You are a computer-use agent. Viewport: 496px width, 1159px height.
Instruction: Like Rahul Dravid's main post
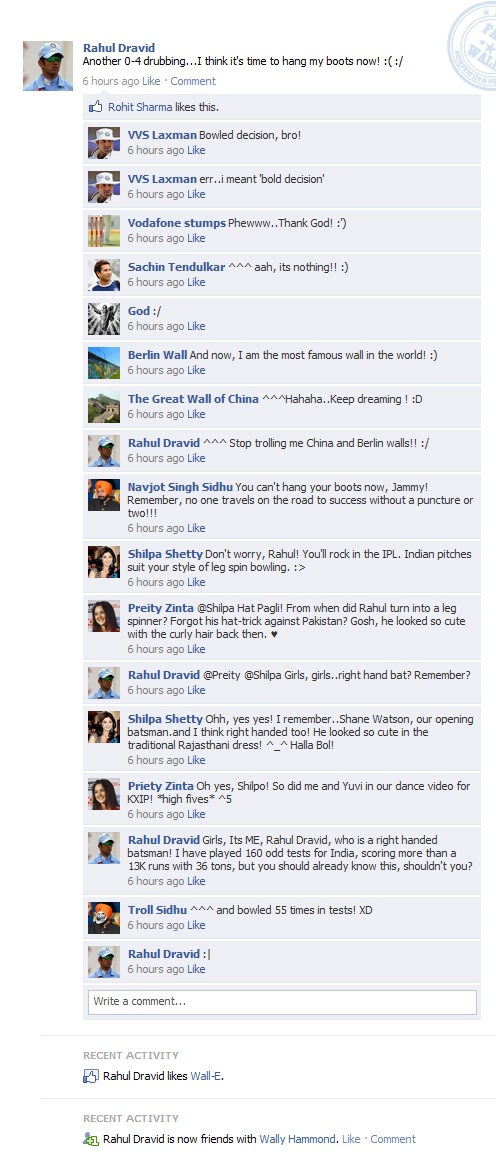151,81
